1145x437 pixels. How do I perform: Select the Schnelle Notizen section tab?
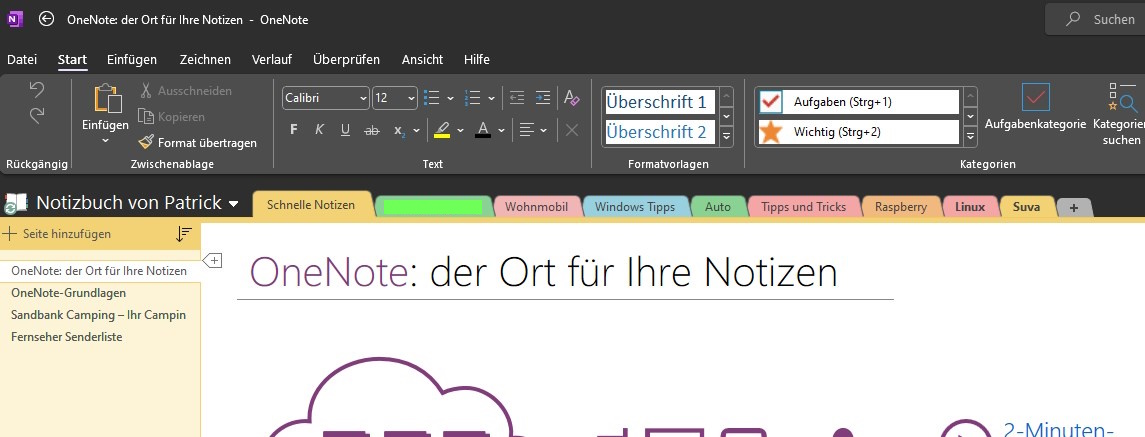311,205
